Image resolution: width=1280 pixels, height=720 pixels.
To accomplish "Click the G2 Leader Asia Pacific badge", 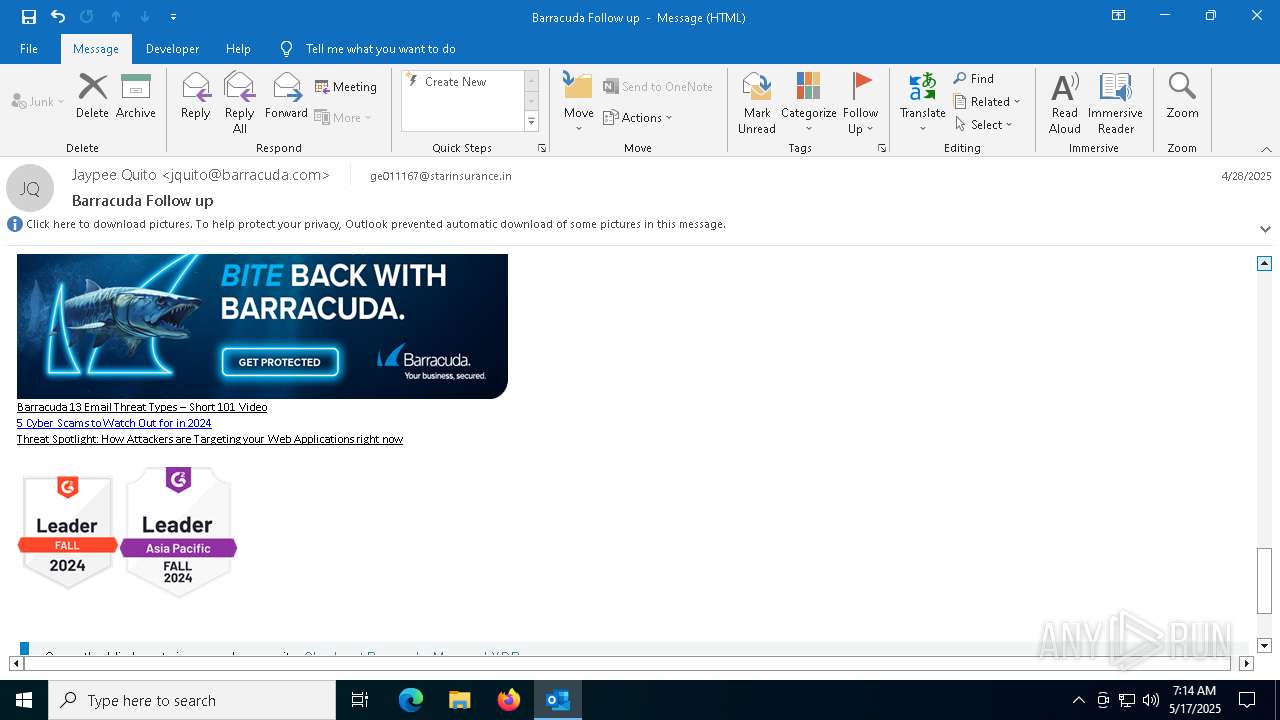I will pos(178,532).
